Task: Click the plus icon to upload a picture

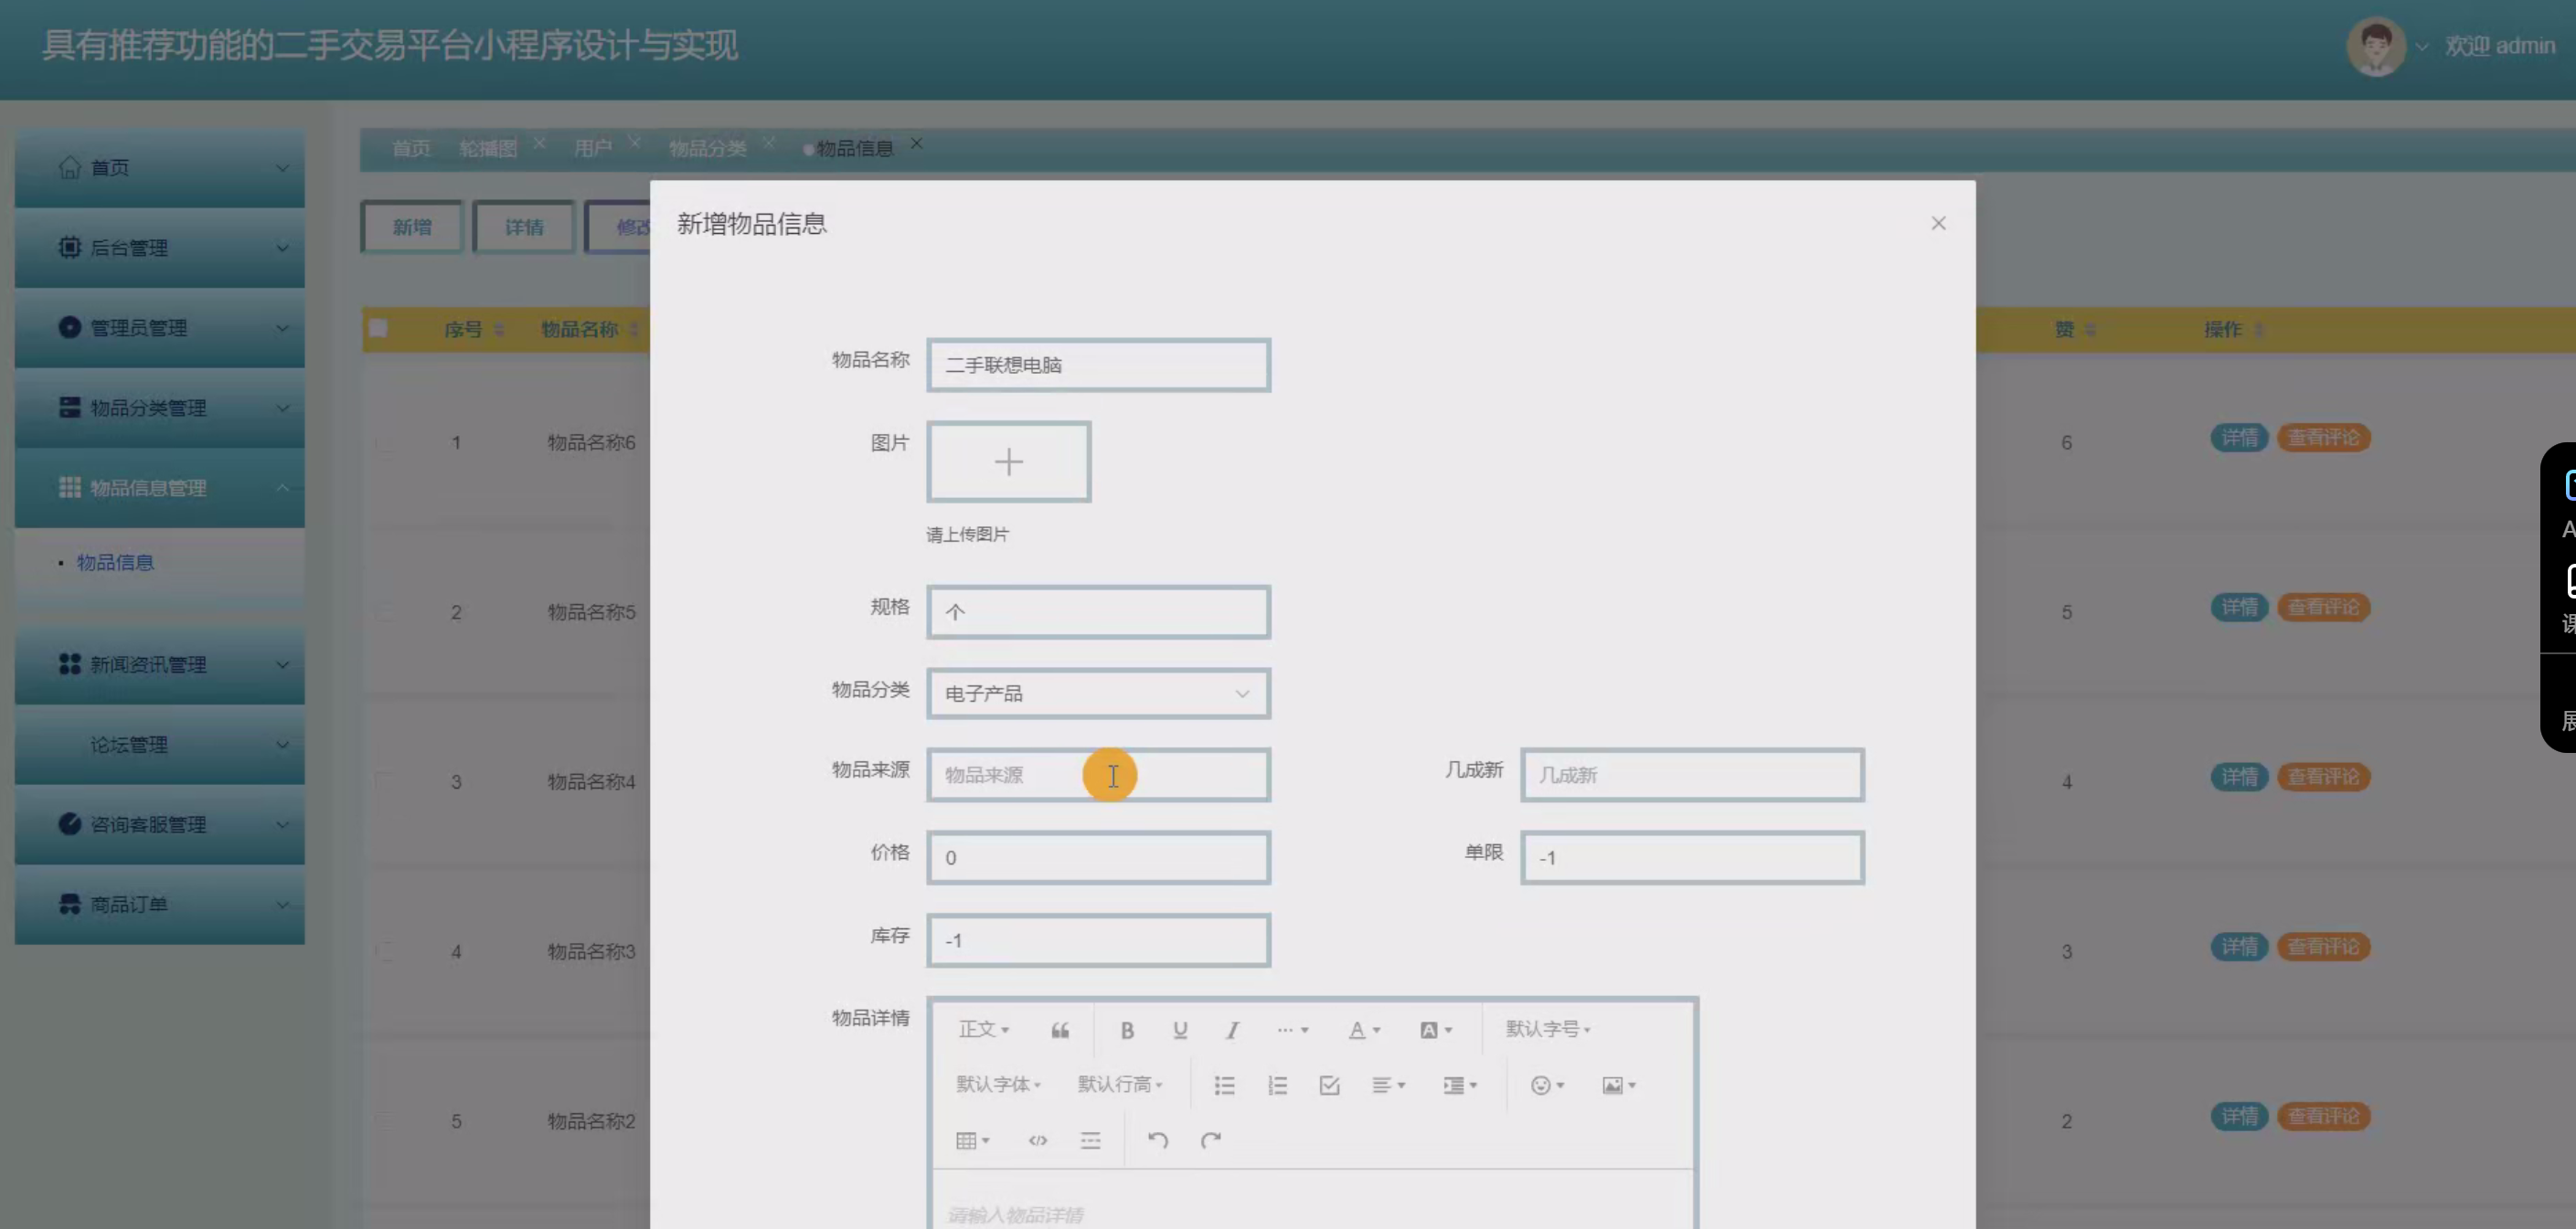Action: (x=1009, y=461)
